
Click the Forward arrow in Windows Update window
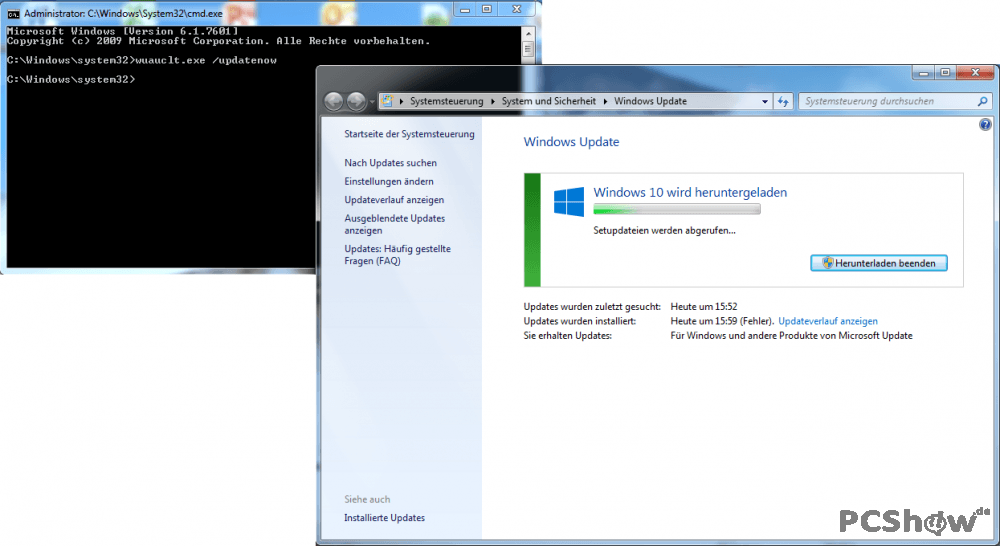(356, 101)
